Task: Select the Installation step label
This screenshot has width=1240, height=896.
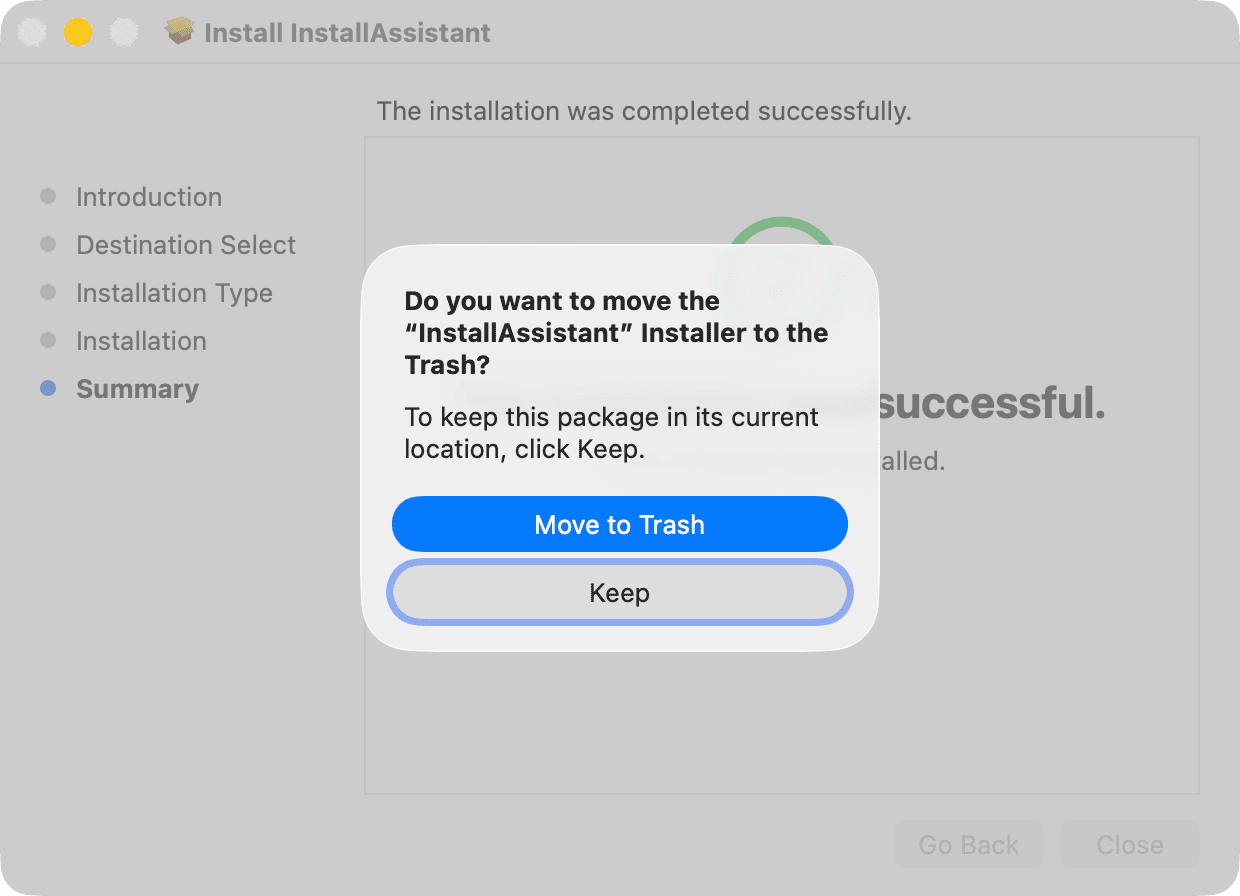Action: [x=141, y=341]
